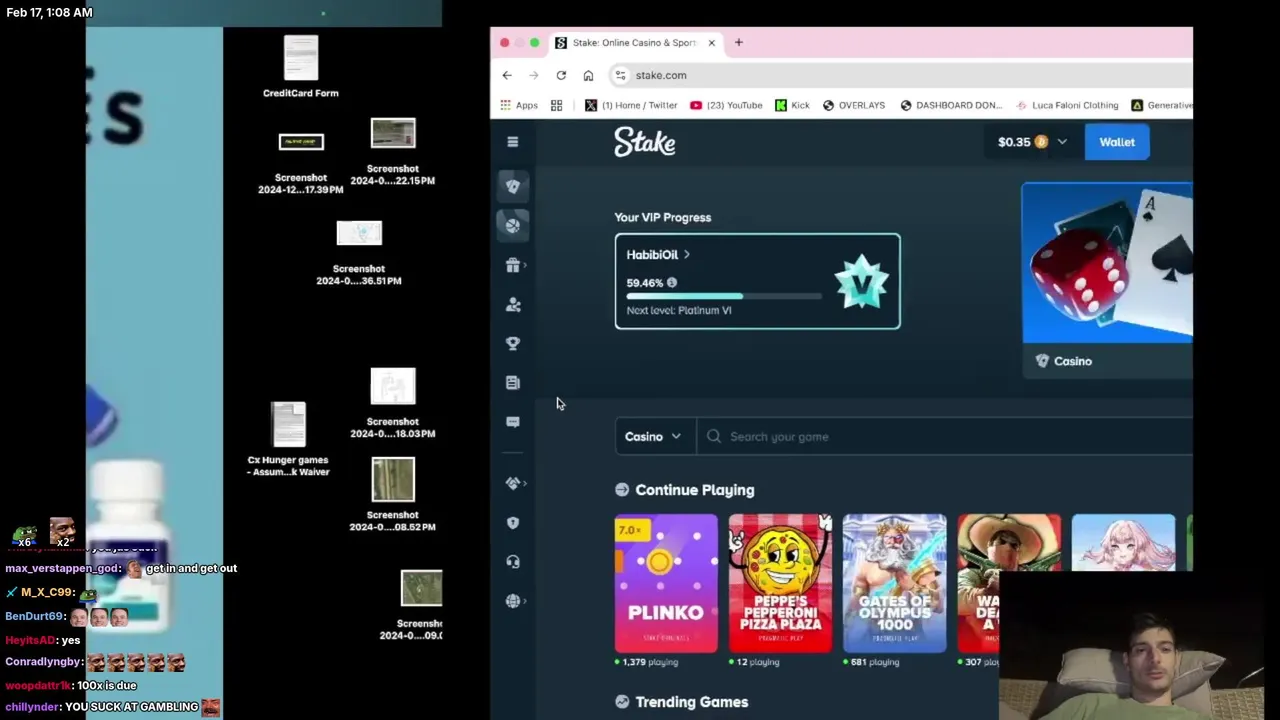This screenshot has width=1280, height=720.
Task: Open the Apps bookmarks shortcut
Action: pos(519,105)
